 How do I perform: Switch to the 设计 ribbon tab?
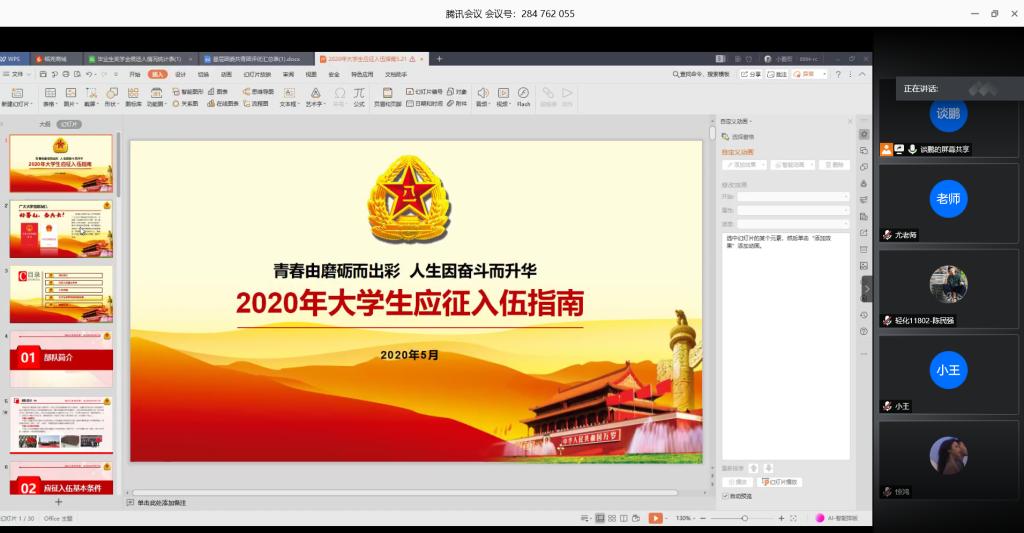point(180,74)
